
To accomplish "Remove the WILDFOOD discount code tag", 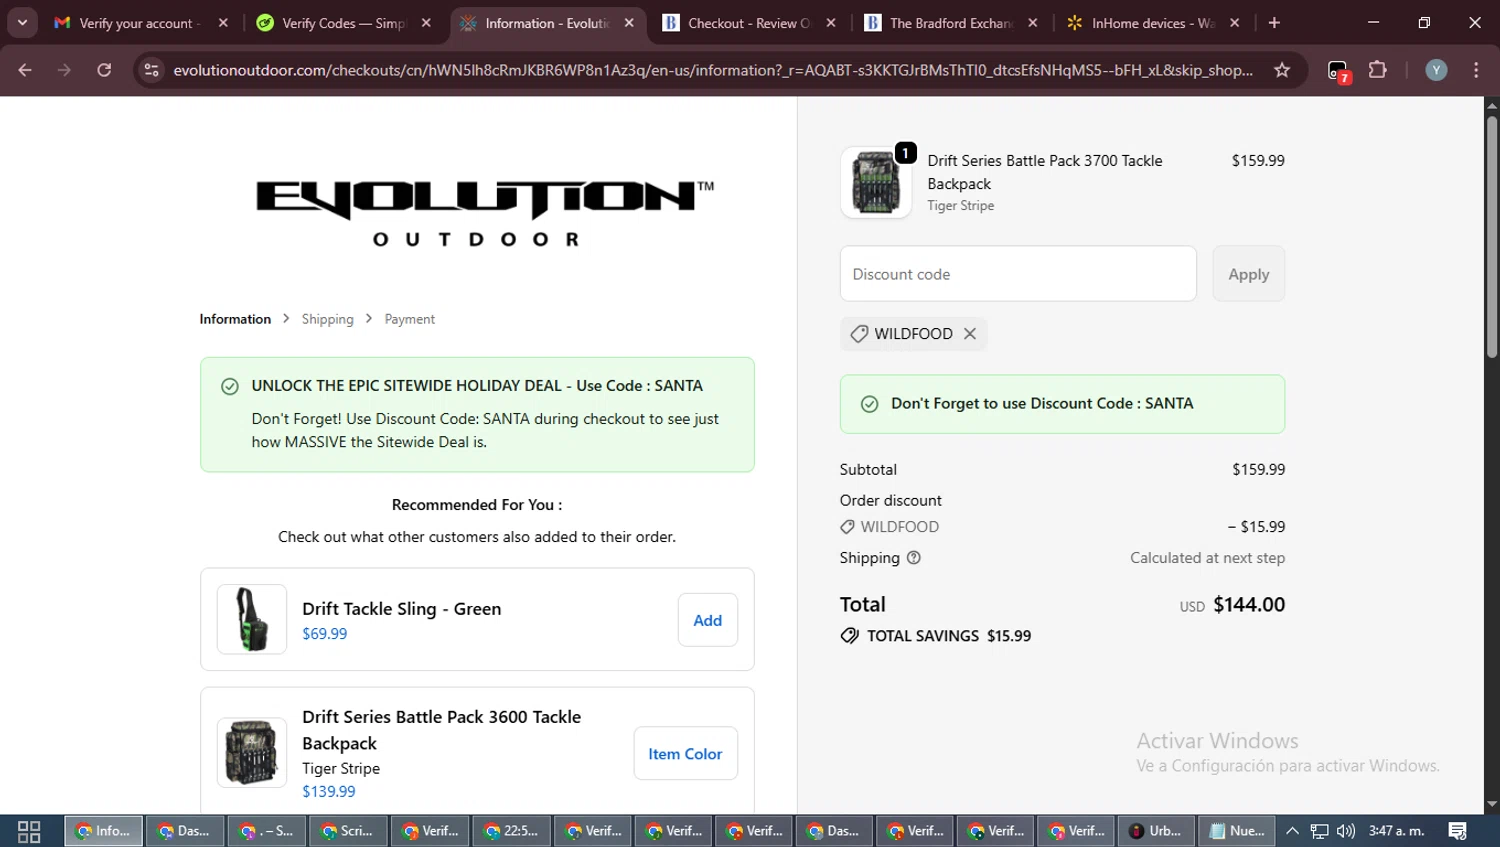I will [969, 334].
